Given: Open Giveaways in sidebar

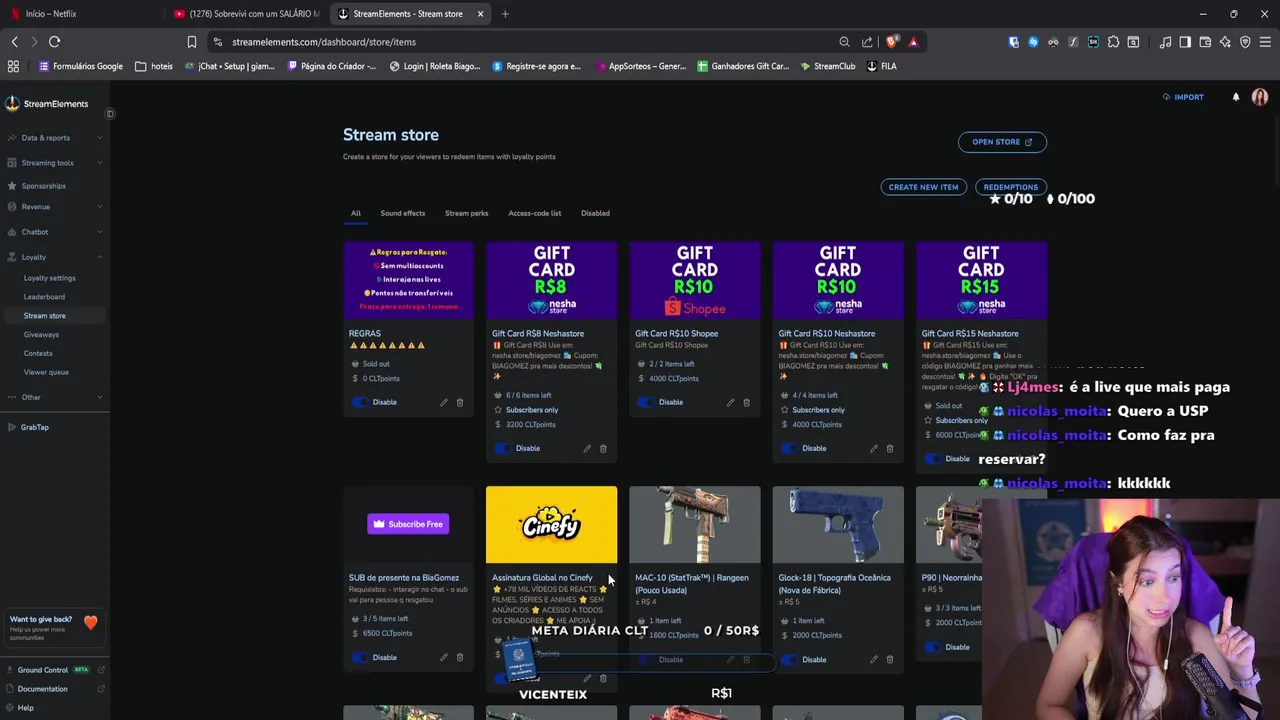Looking at the screenshot, I should pos(41,335).
